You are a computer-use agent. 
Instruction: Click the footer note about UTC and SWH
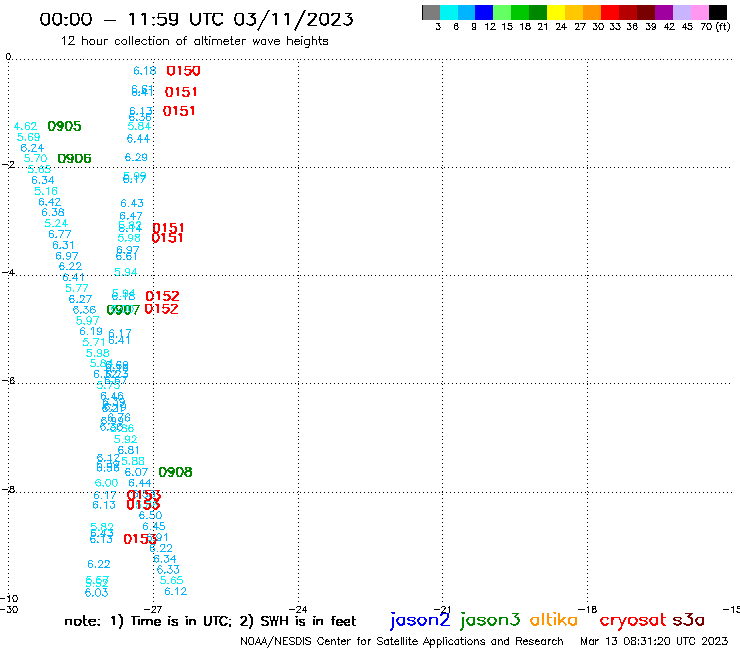click(210, 621)
